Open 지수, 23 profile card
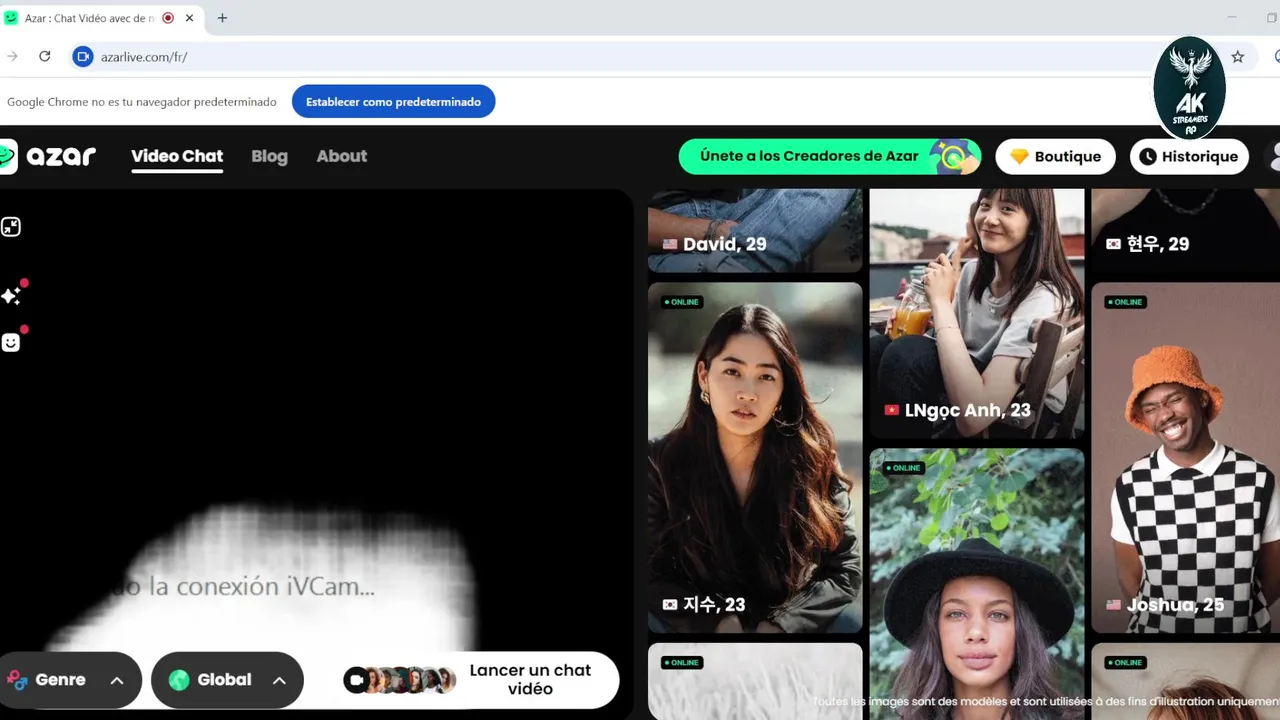The width and height of the screenshot is (1280, 720). pyautogui.click(x=755, y=458)
